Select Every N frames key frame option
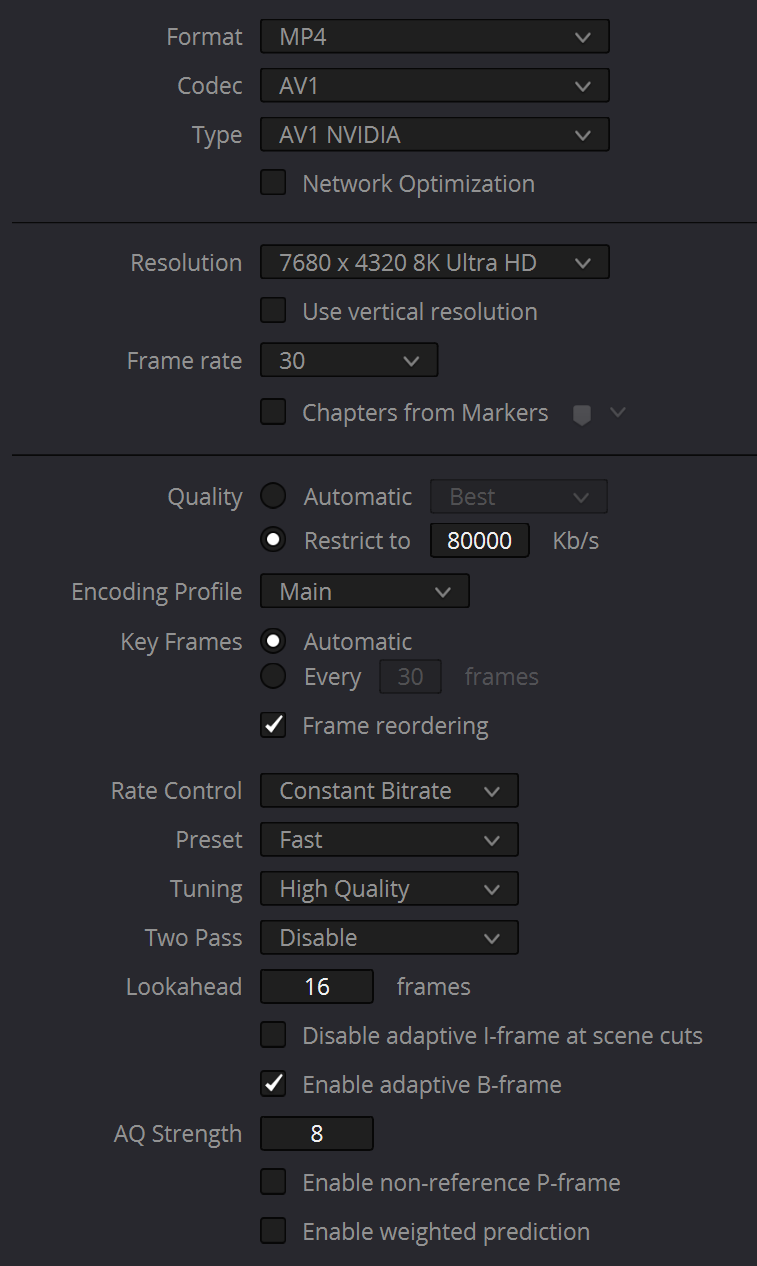 (x=273, y=676)
